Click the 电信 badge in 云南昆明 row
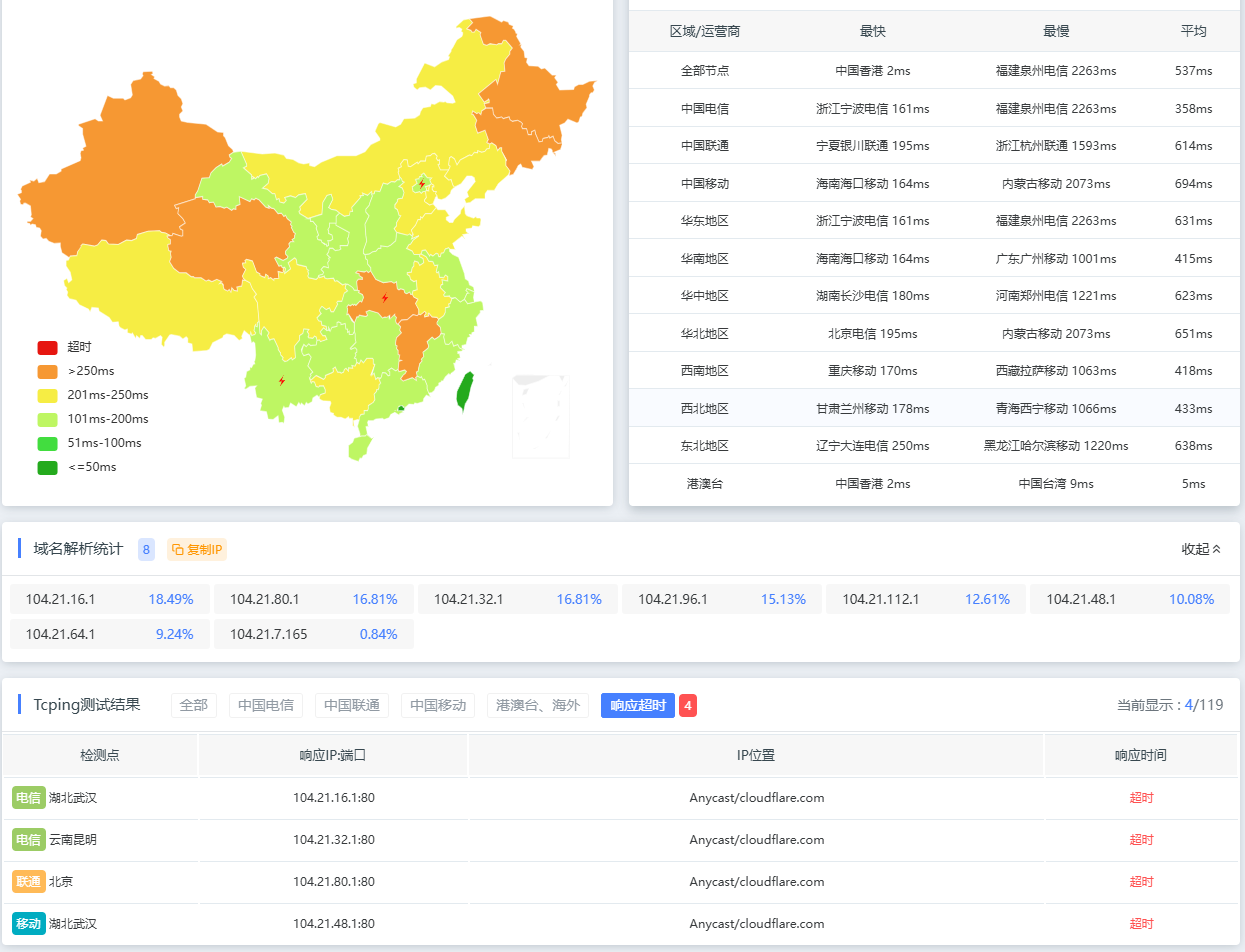Screen dimensions: 1245x952 pyautogui.click(x=28, y=840)
